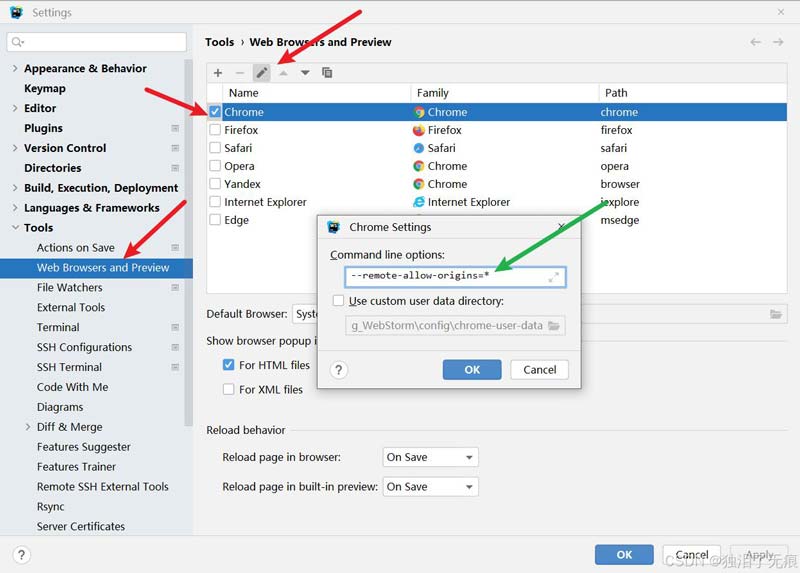Expand Appearance & Behavior section
This screenshot has width=800, height=573.
click(14, 69)
